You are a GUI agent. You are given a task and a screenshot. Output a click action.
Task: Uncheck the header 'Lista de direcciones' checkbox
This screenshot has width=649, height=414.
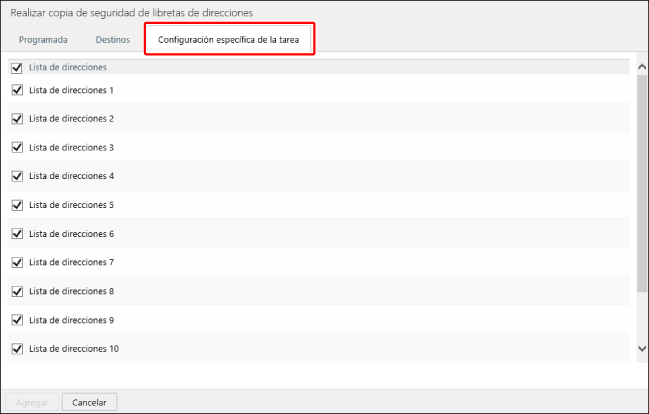(16, 68)
